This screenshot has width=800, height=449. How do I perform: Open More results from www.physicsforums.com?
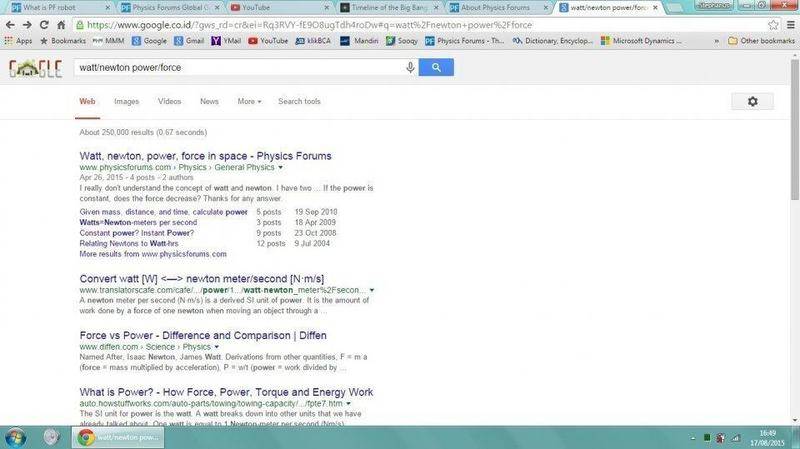coord(153,254)
